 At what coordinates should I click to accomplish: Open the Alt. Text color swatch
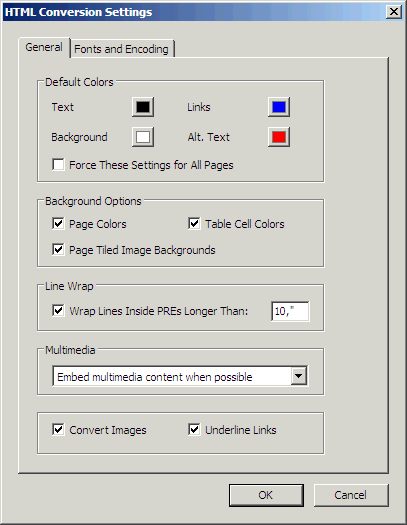pyautogui.click(x=279, y=137)
